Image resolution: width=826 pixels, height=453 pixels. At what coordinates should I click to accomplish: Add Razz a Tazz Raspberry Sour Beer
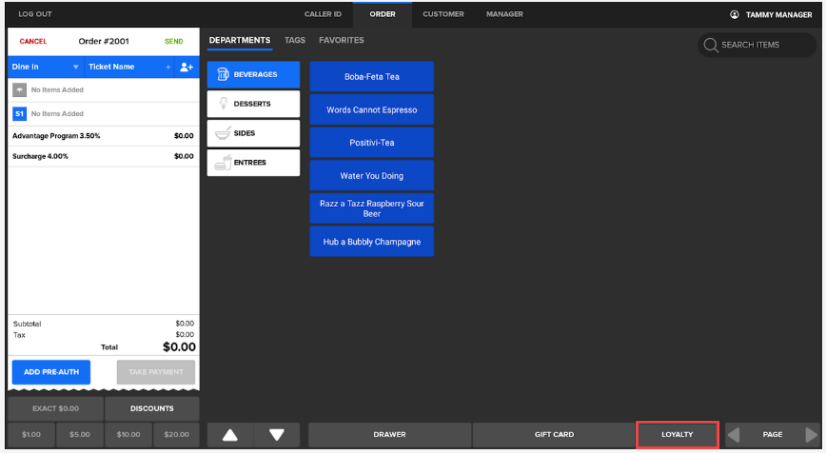[372, 209]
